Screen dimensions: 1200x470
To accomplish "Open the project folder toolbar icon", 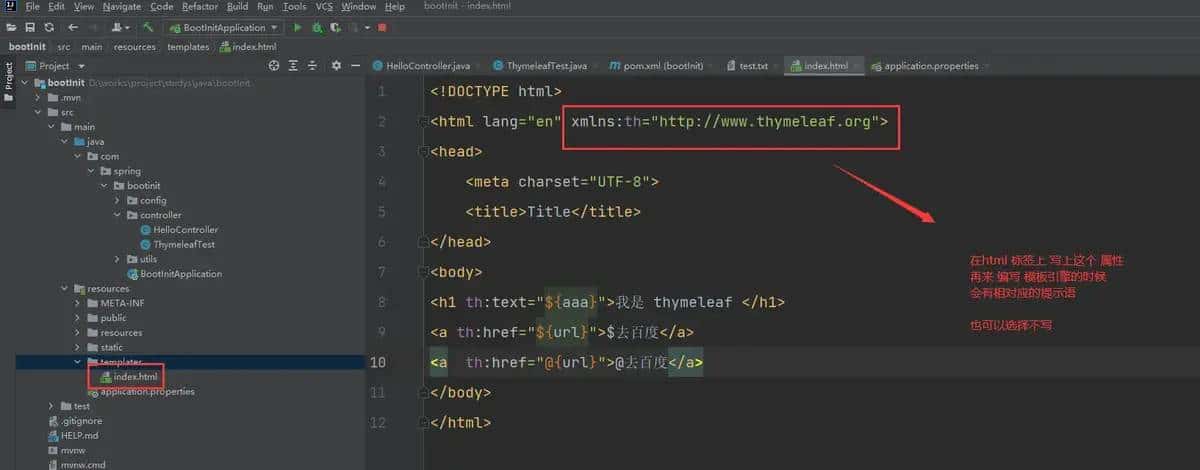I will [x=10, y=27].
